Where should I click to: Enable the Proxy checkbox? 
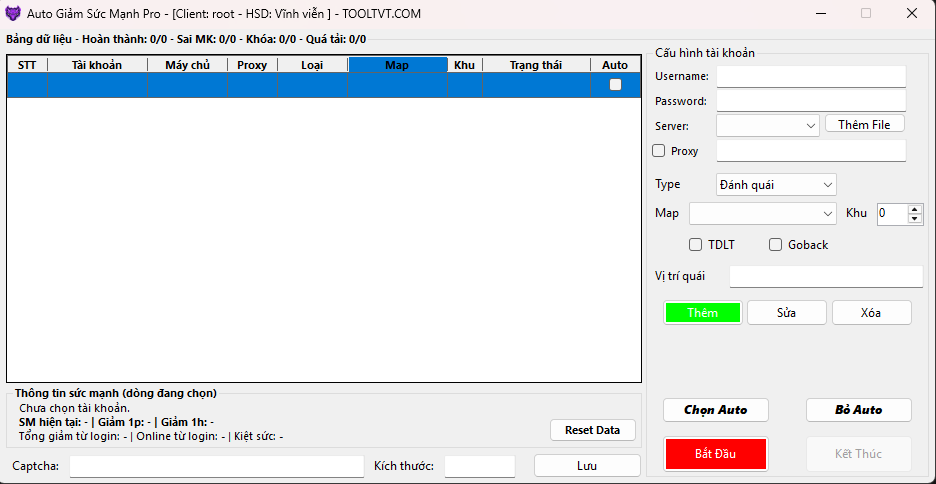[659, 151]
